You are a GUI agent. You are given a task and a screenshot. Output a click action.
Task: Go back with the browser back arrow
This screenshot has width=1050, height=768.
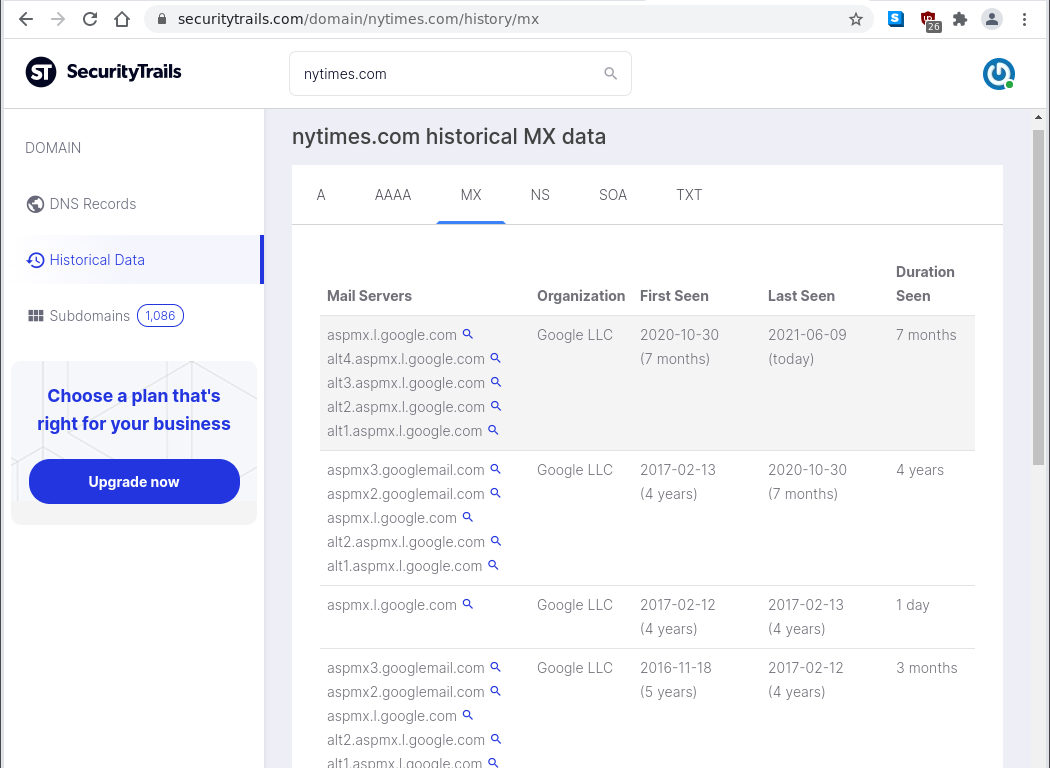point(26,19)
